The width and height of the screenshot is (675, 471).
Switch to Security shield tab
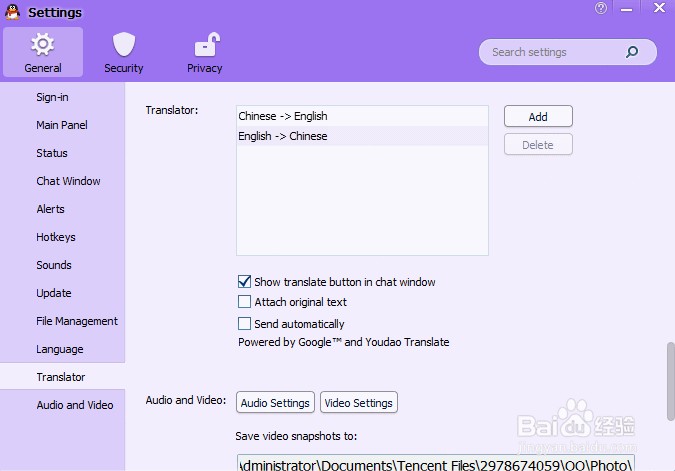point(123,53)
